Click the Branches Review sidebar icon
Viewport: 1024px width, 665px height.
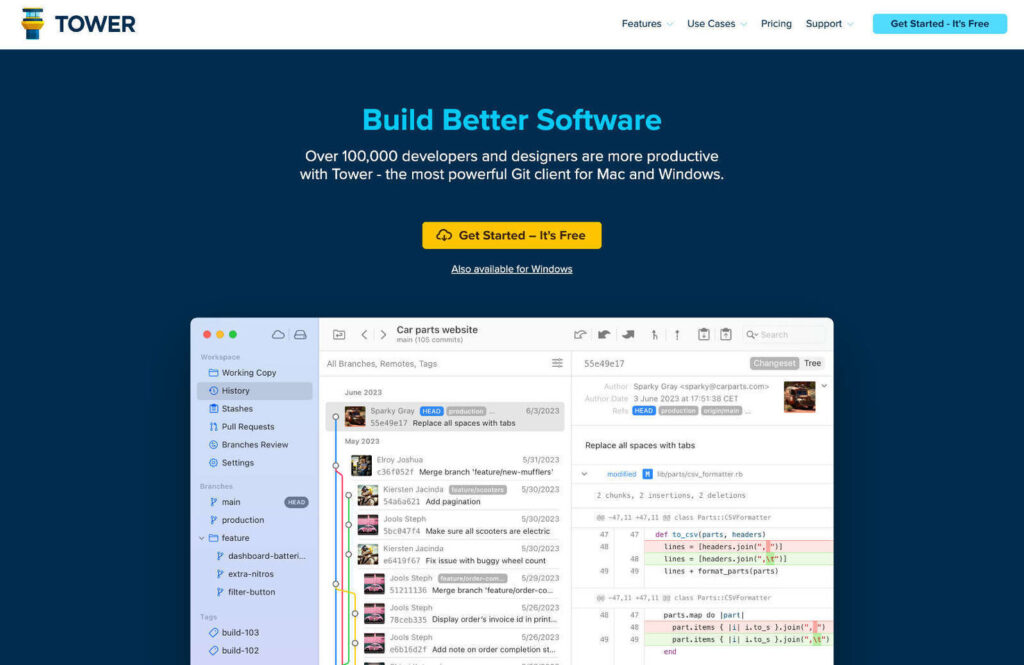click(x=213, y=444)
